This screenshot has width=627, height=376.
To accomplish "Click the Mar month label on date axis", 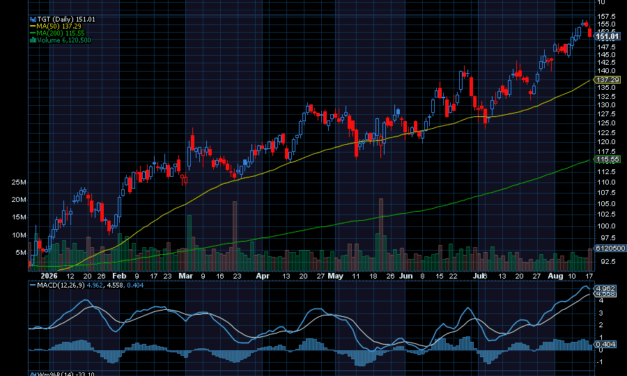I will (186, 276).
